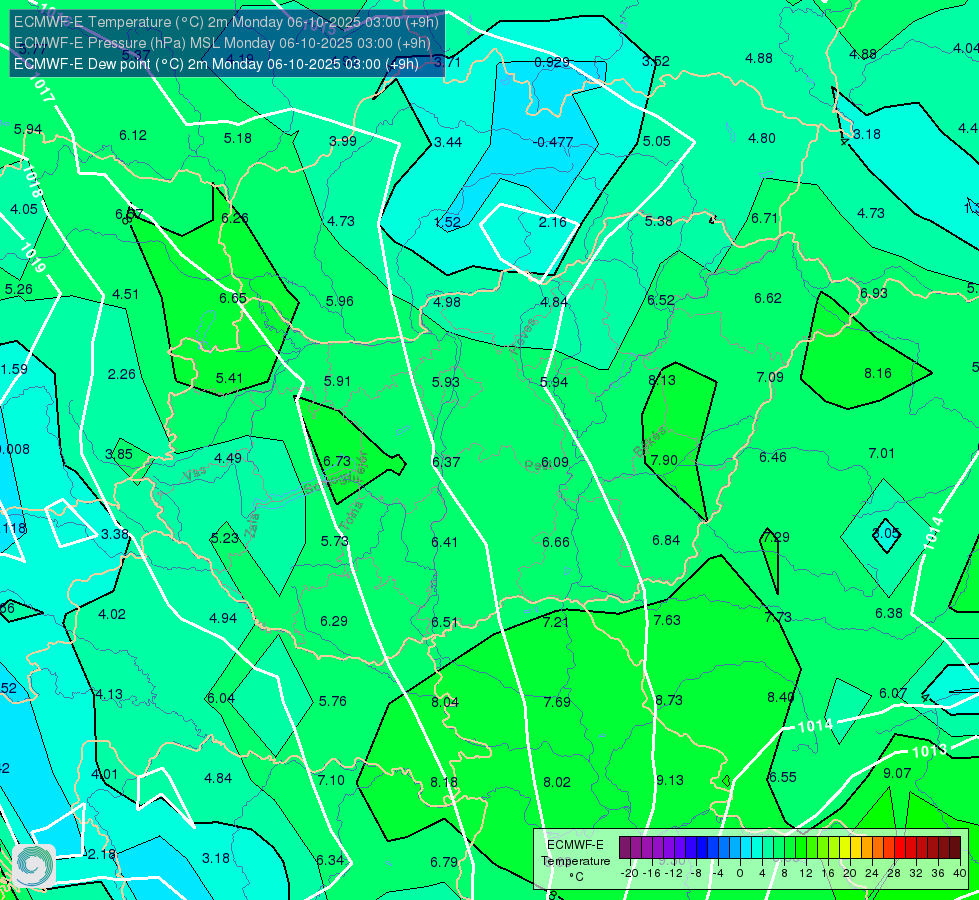Click the 5.38 temperature value

(659, 221)
